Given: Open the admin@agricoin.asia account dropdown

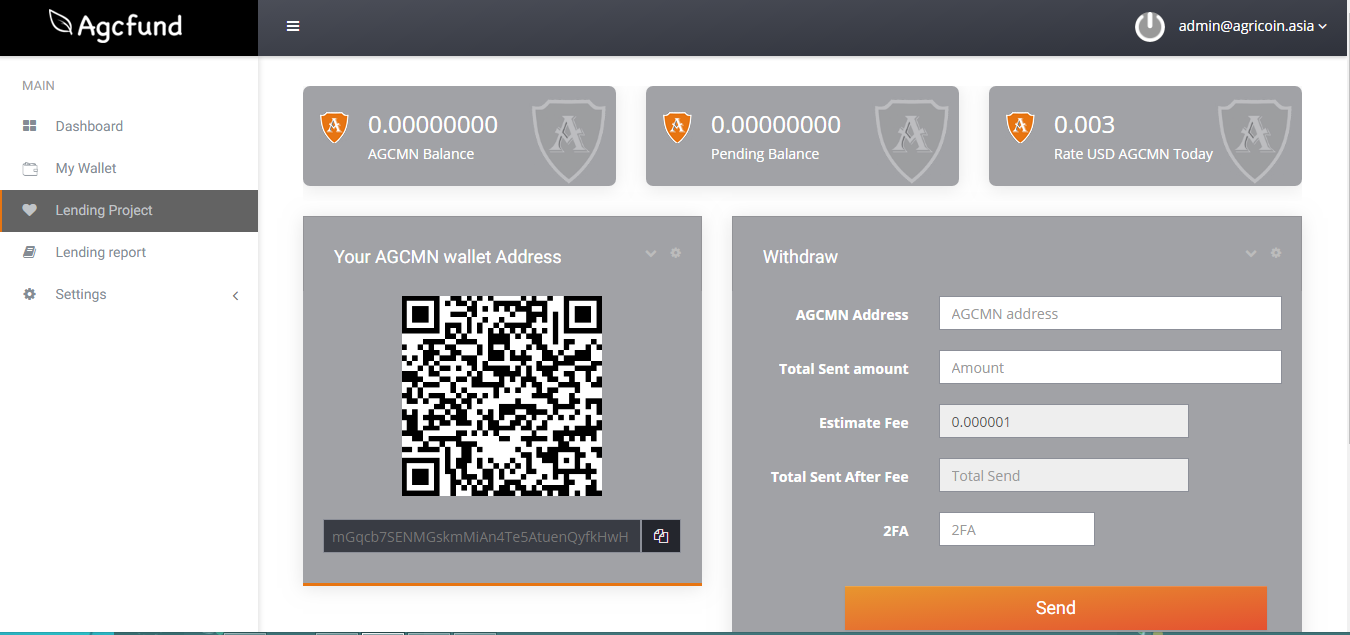Looking at the screenshot, I should pos(1252,27).
